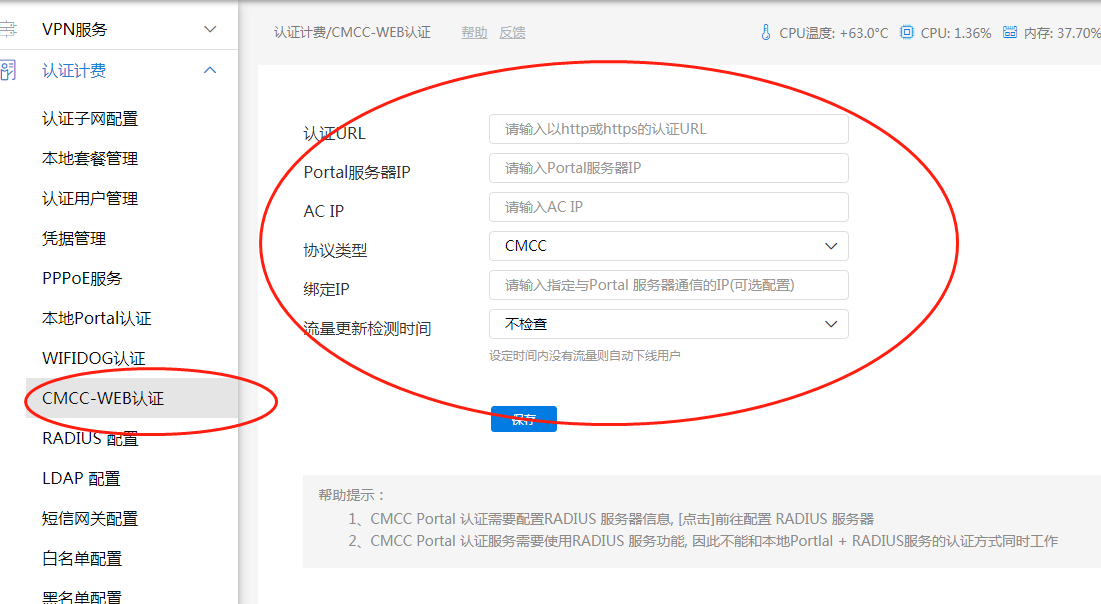1101x604 pixels.
Task: Navigate to RADIUS 配置 page
Action: click(x=90, y=439)
